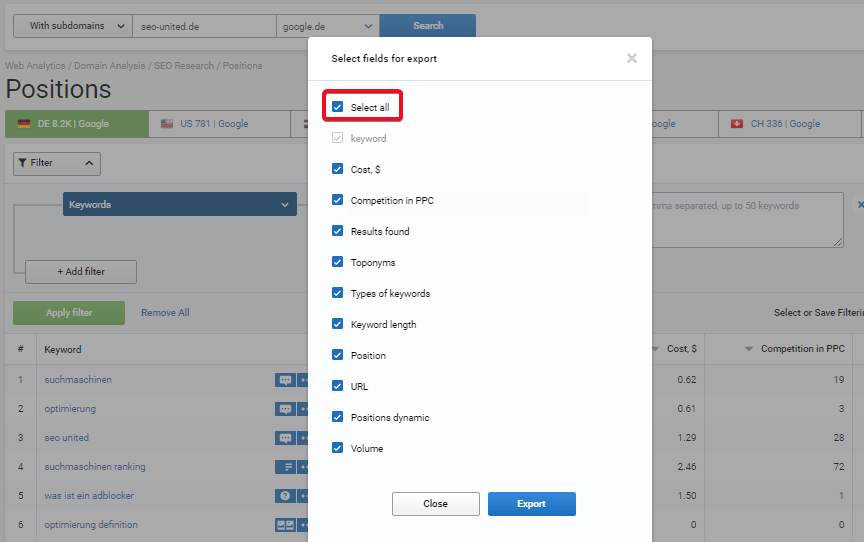The image size is (864, 542).
Task: Uncheck the Competition in PPC export field
Action: [x=337, y=200]
